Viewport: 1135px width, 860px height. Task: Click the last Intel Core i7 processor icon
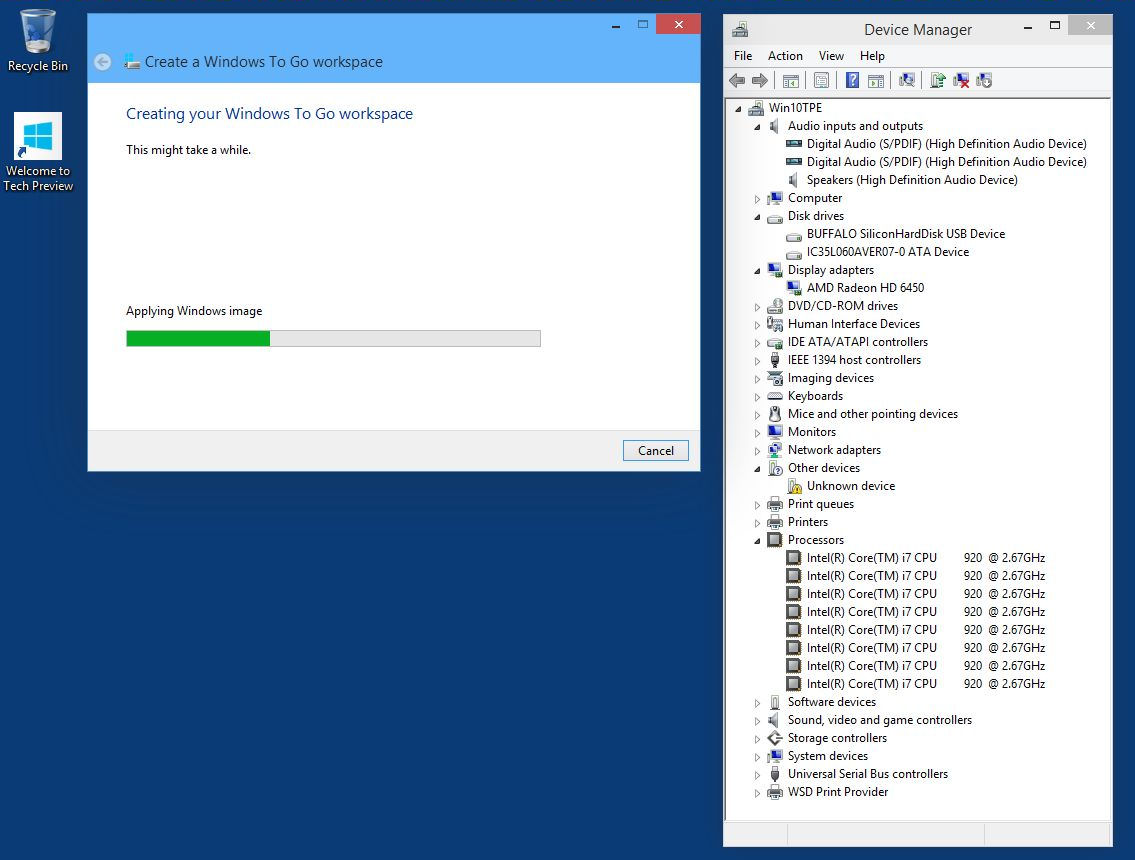click(794, 684)
